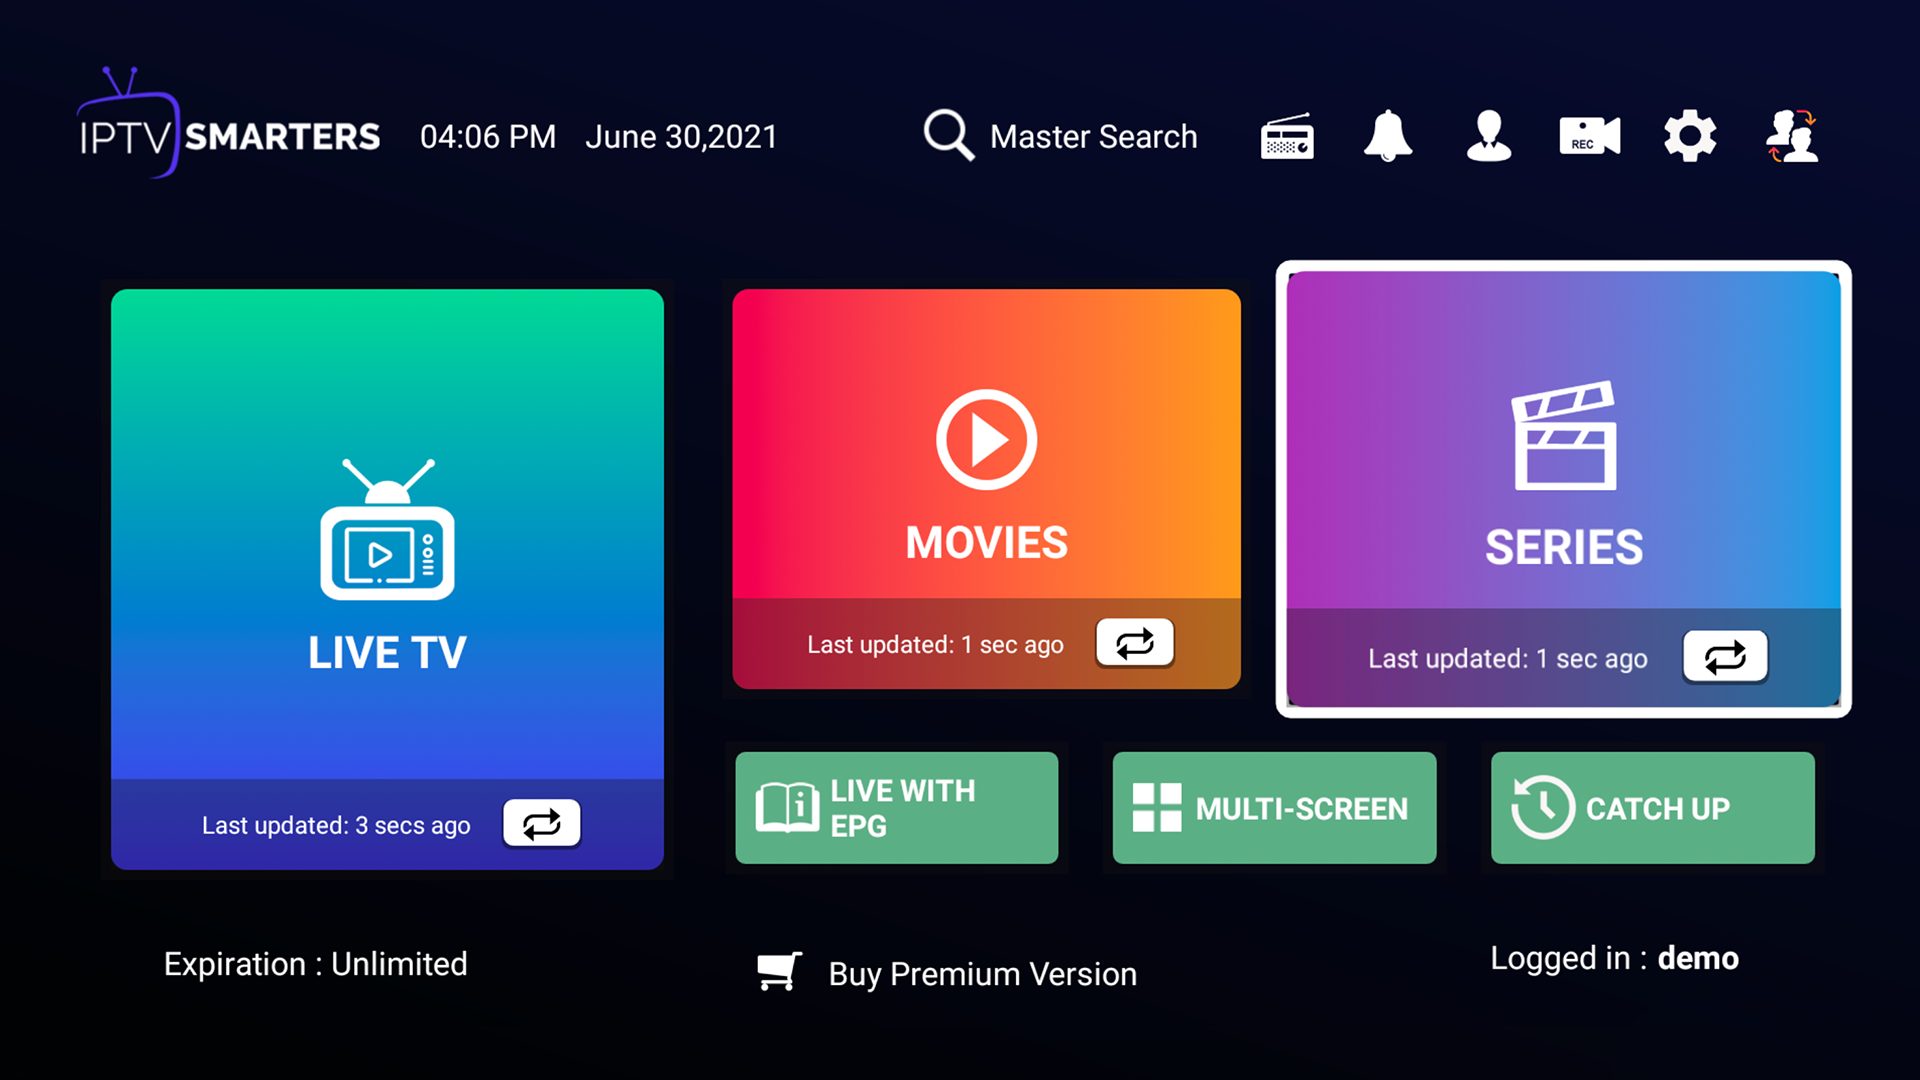Open the Radio/Broadcast icon

pyautogui.click(x=1288, y=136)
